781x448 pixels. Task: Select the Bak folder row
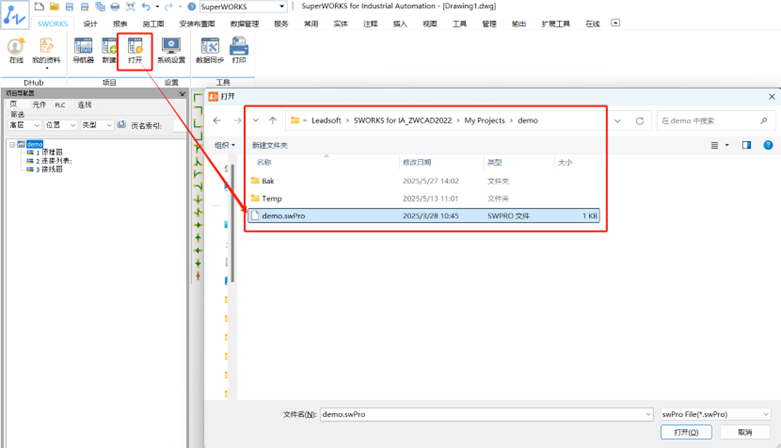424,181
